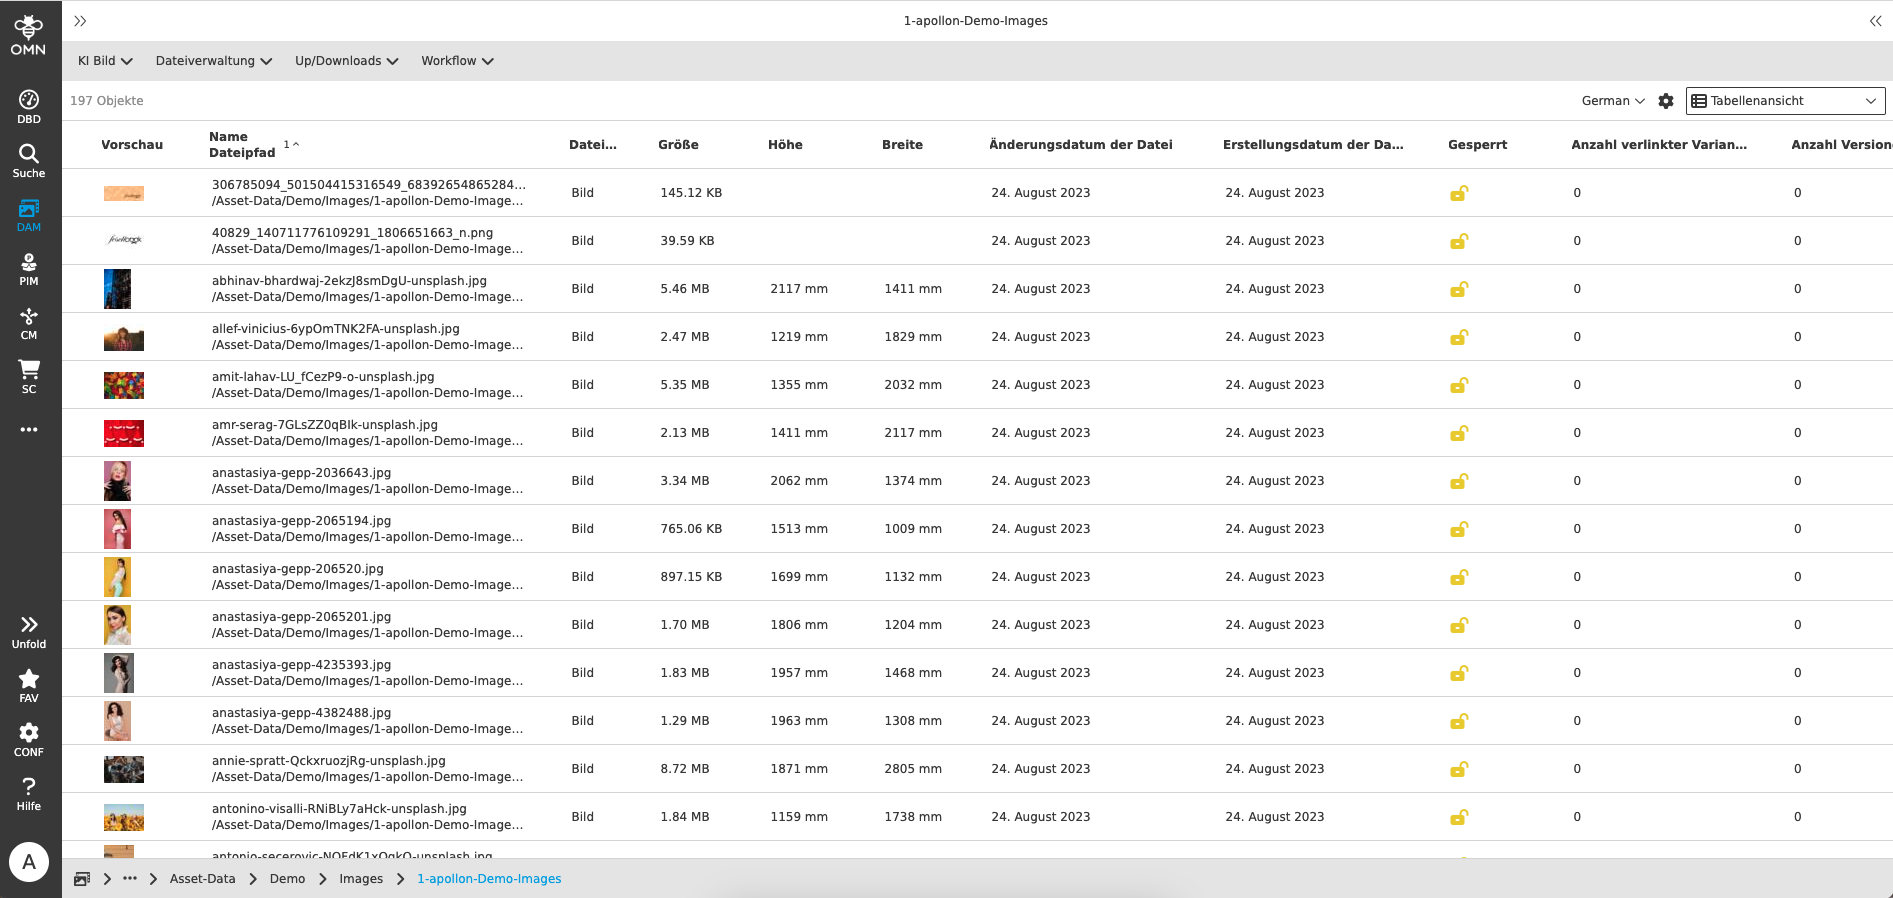Toggle lock for amr-serag file
Viewport: 1893px width, 898px height.
click(1459, 433)
